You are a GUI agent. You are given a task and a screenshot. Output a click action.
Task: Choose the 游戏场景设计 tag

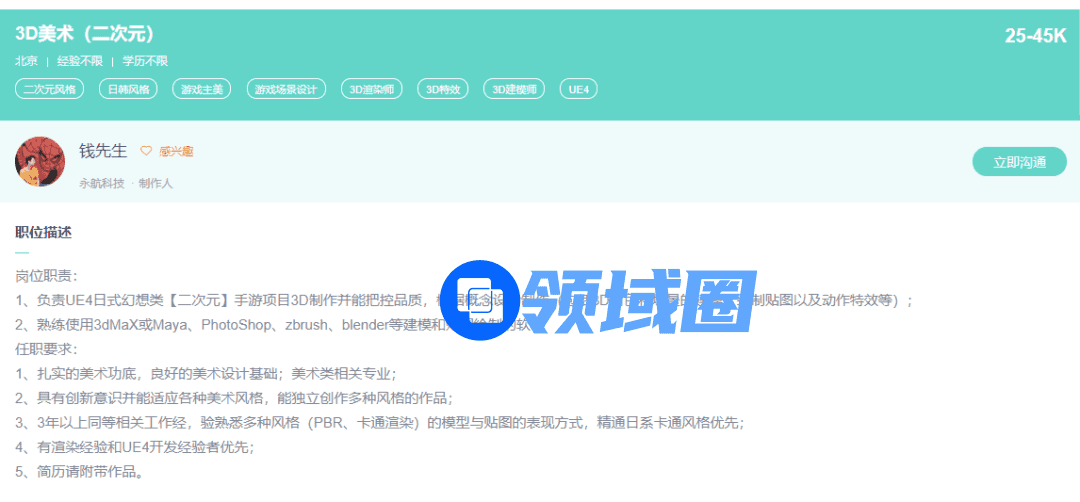pos(286,89)
